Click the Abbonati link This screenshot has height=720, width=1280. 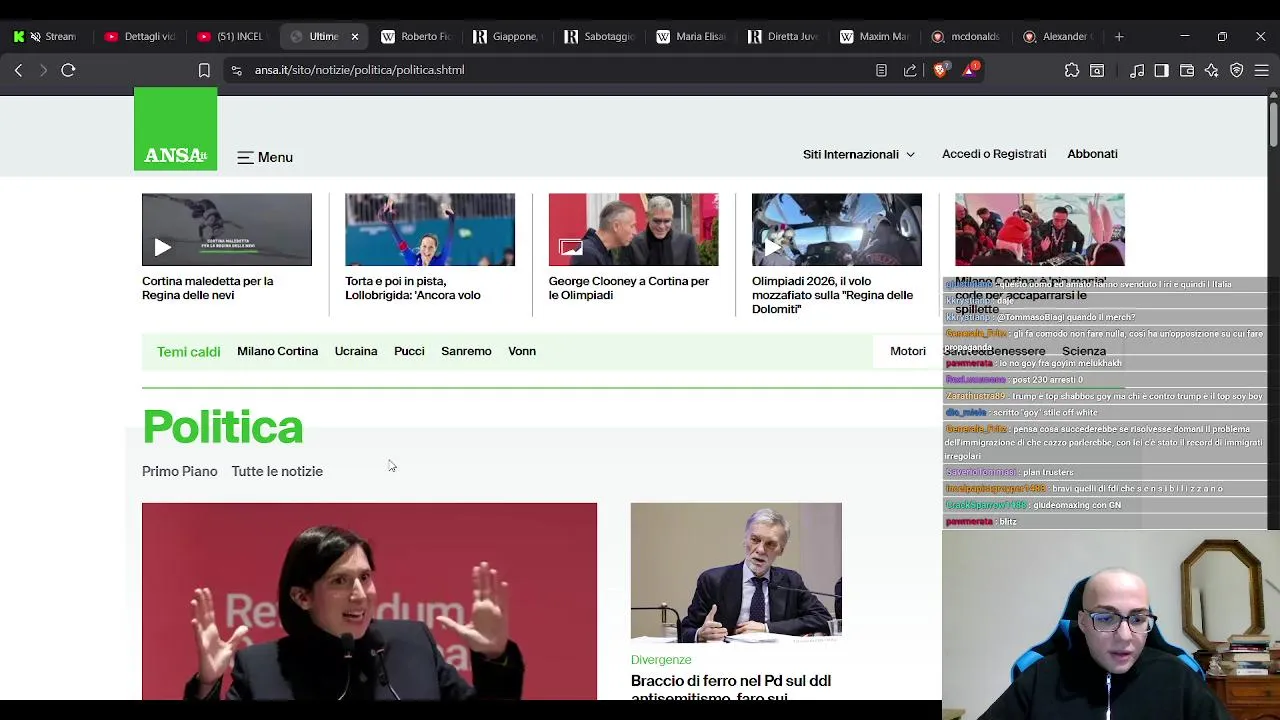(1092, 154)
